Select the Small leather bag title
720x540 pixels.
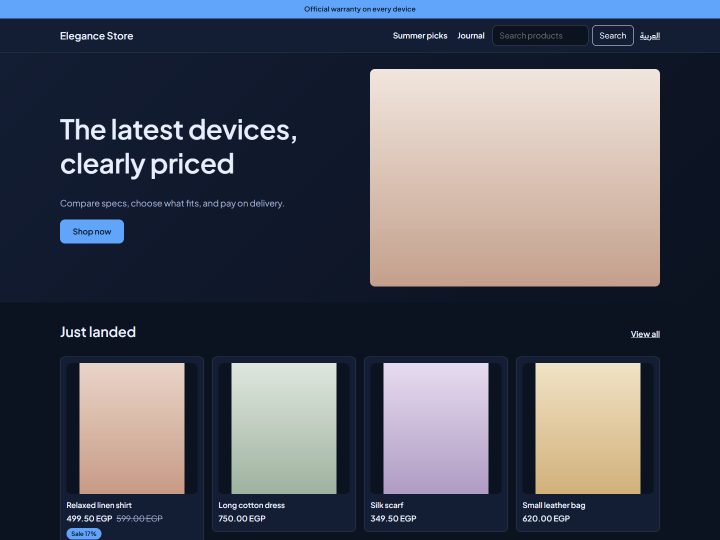(x=554, y=505)
